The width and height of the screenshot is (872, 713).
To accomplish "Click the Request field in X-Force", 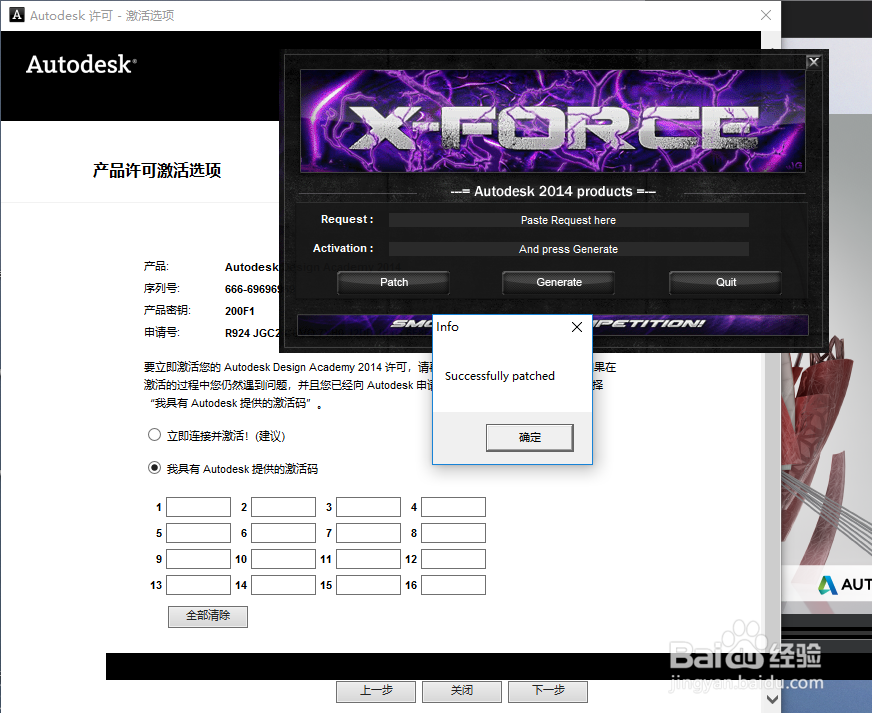I will tap(568, 220).
